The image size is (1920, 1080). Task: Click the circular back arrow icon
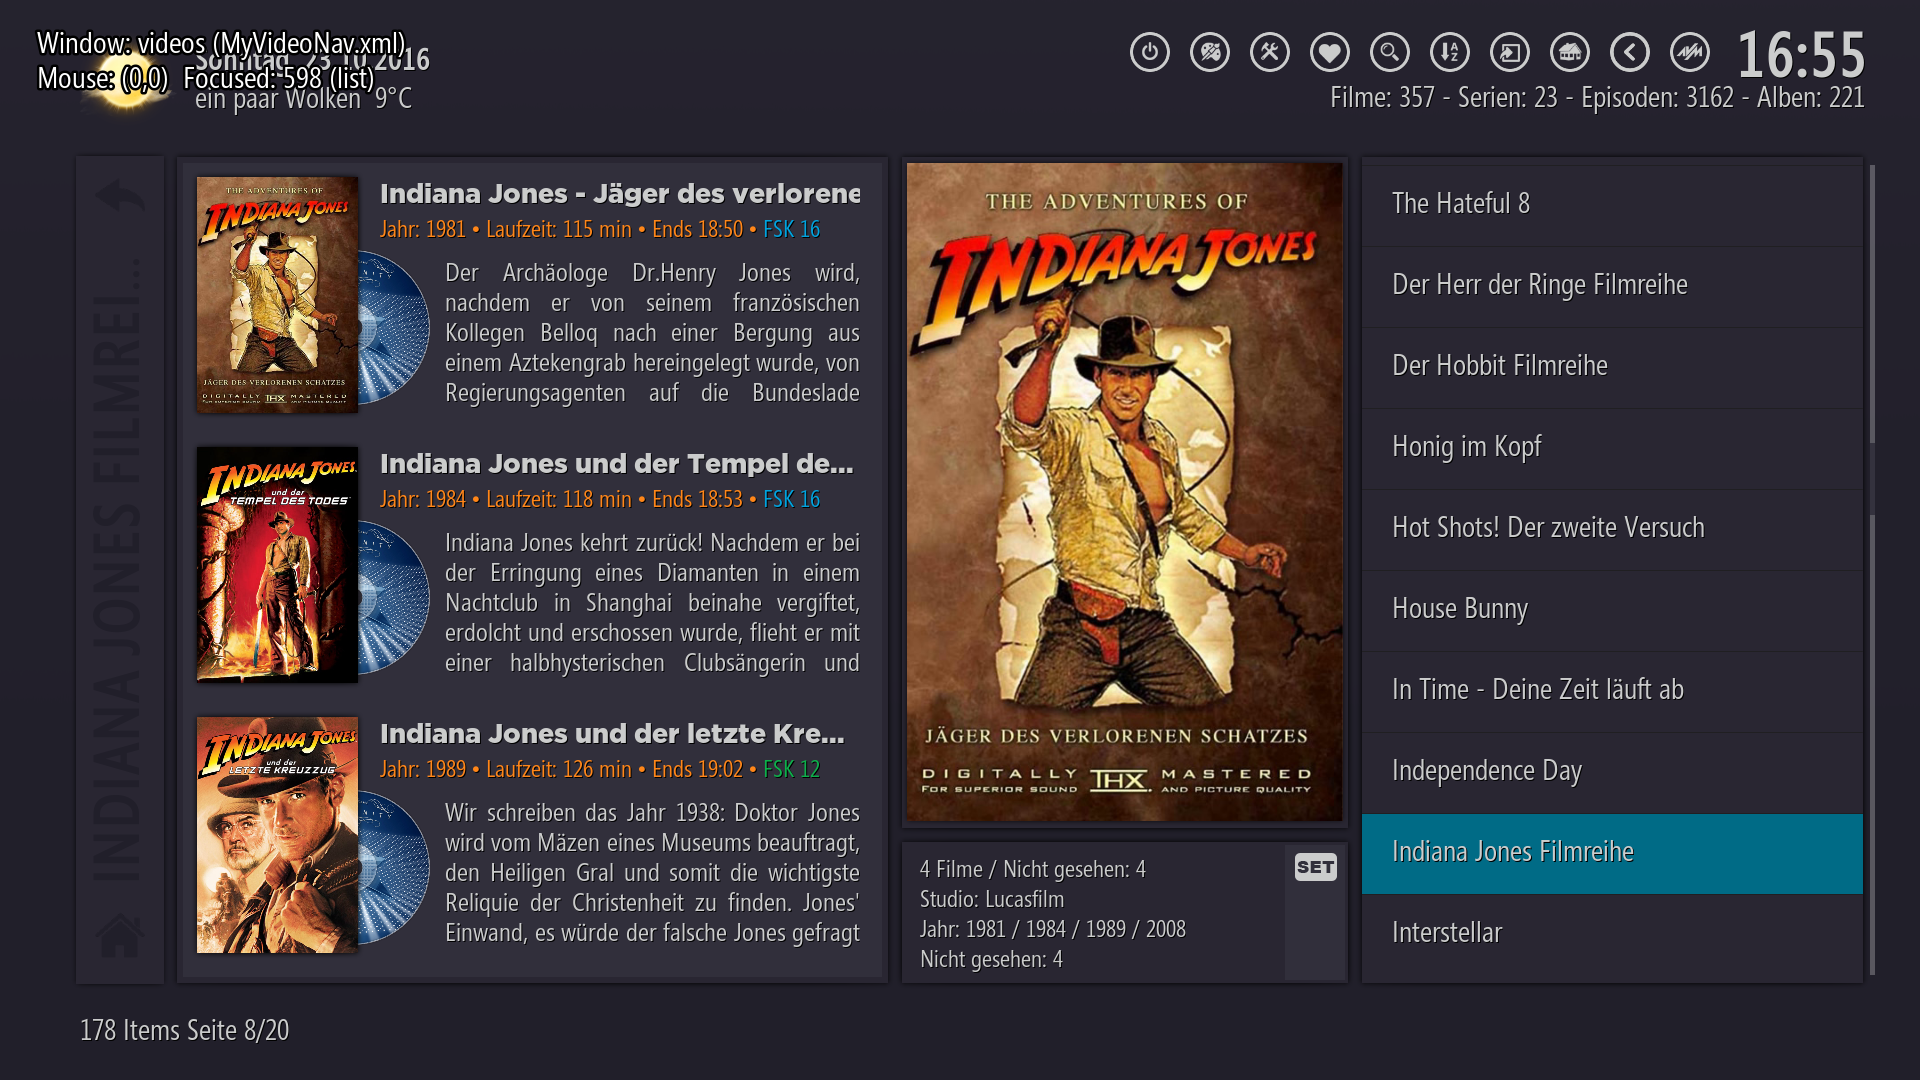click(1630, 52)
